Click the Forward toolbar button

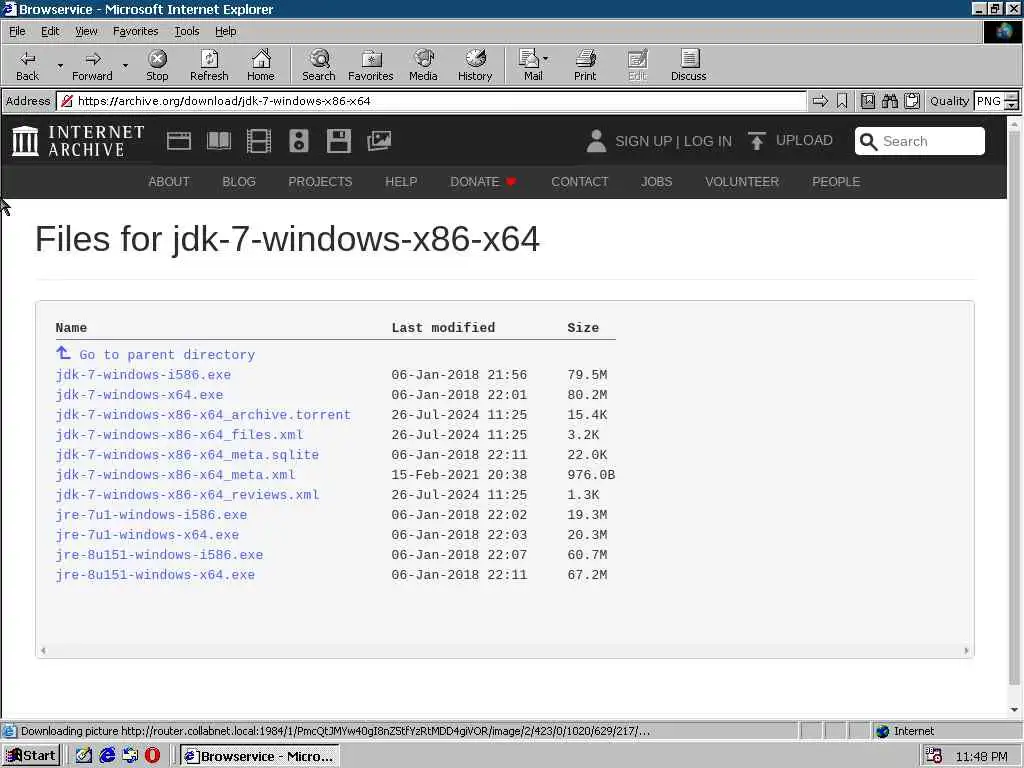click(x=92, y=65)
